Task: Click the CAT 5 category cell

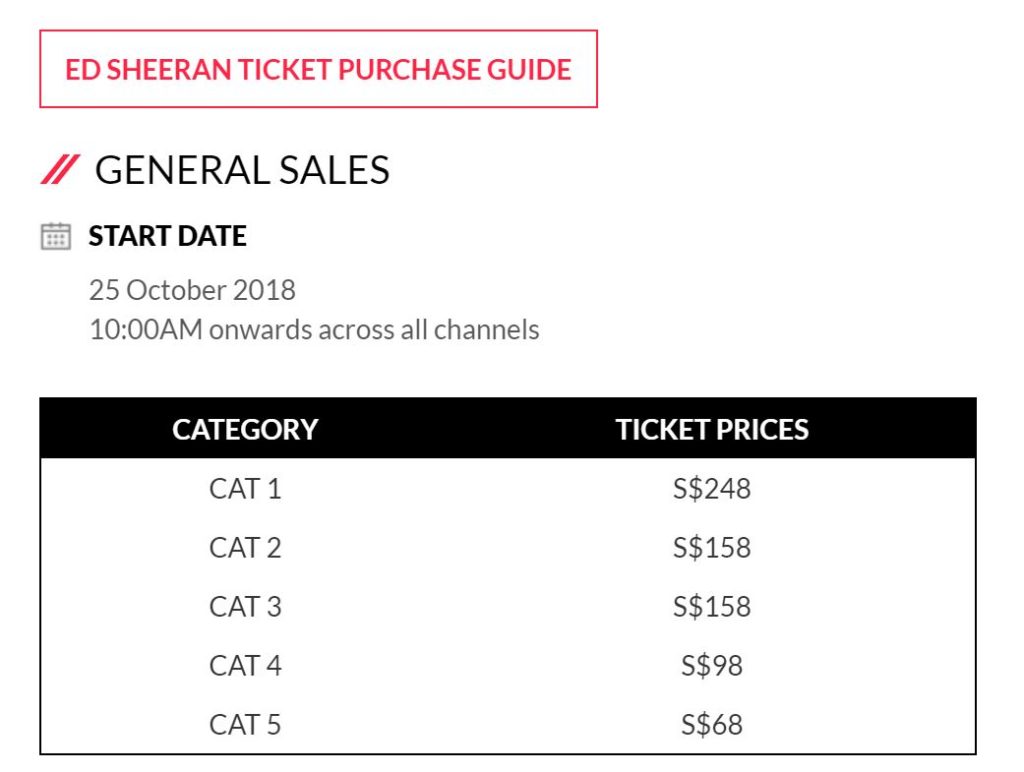Action: (x=245, y=724)
